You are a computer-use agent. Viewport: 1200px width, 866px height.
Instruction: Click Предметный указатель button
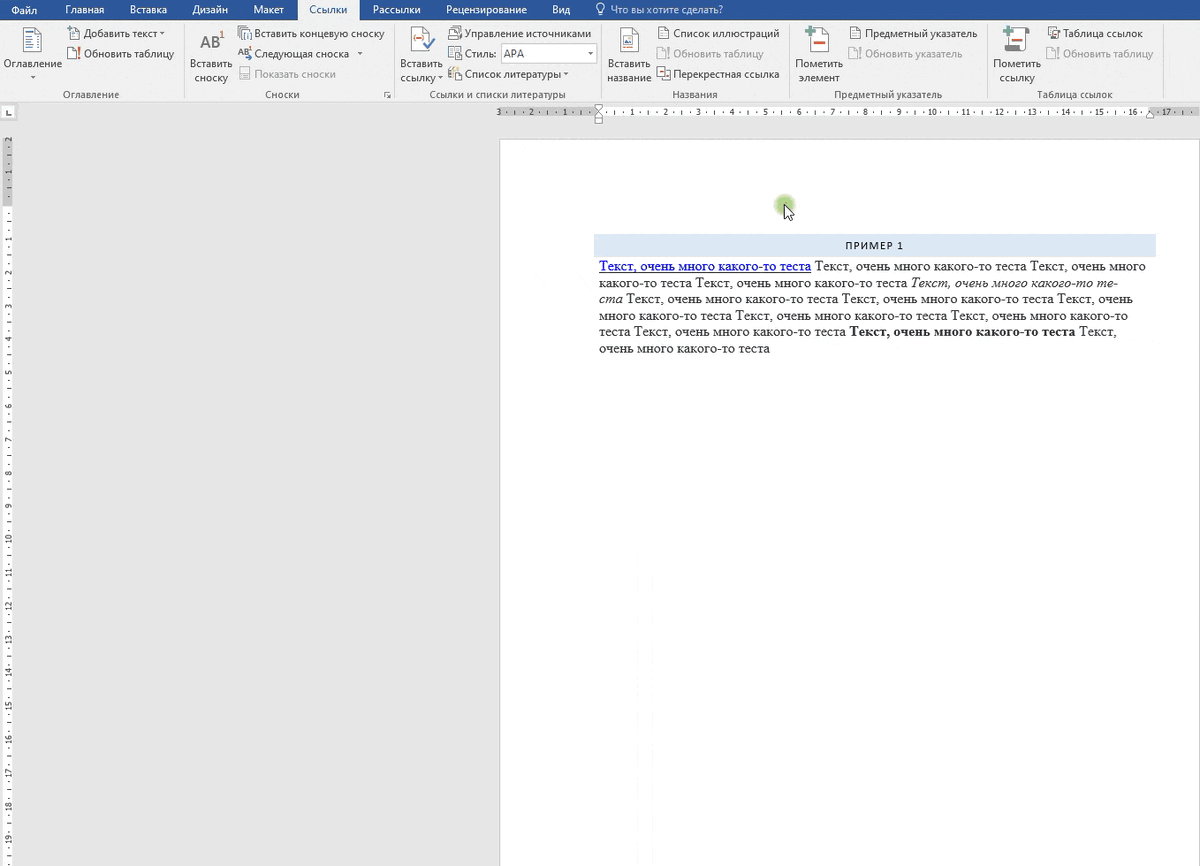(x=912, y=34)
